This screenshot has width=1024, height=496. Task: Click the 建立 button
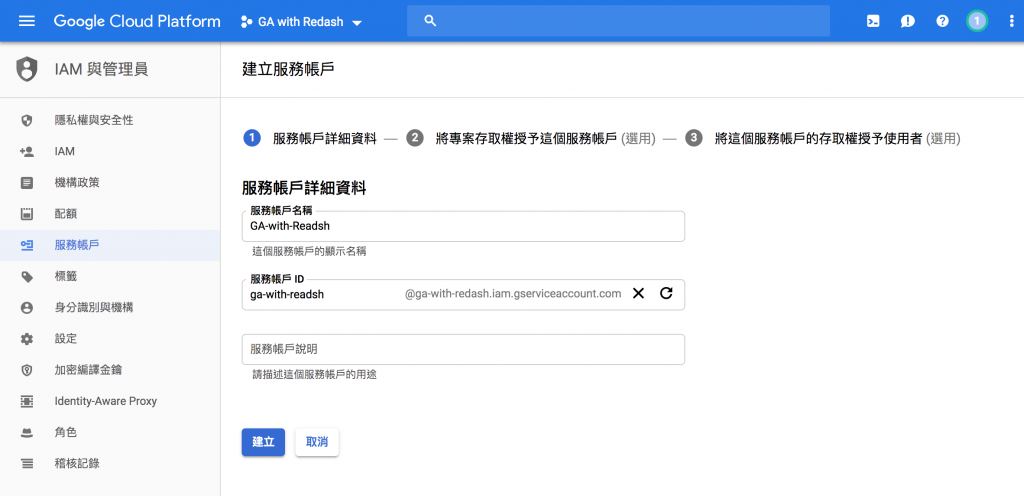point(263,442)
